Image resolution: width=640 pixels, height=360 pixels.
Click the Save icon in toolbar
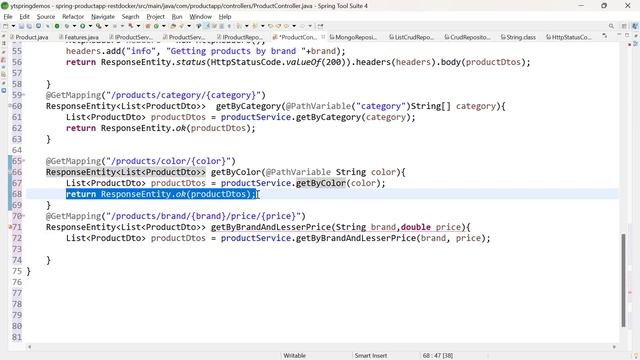(21, 26)
